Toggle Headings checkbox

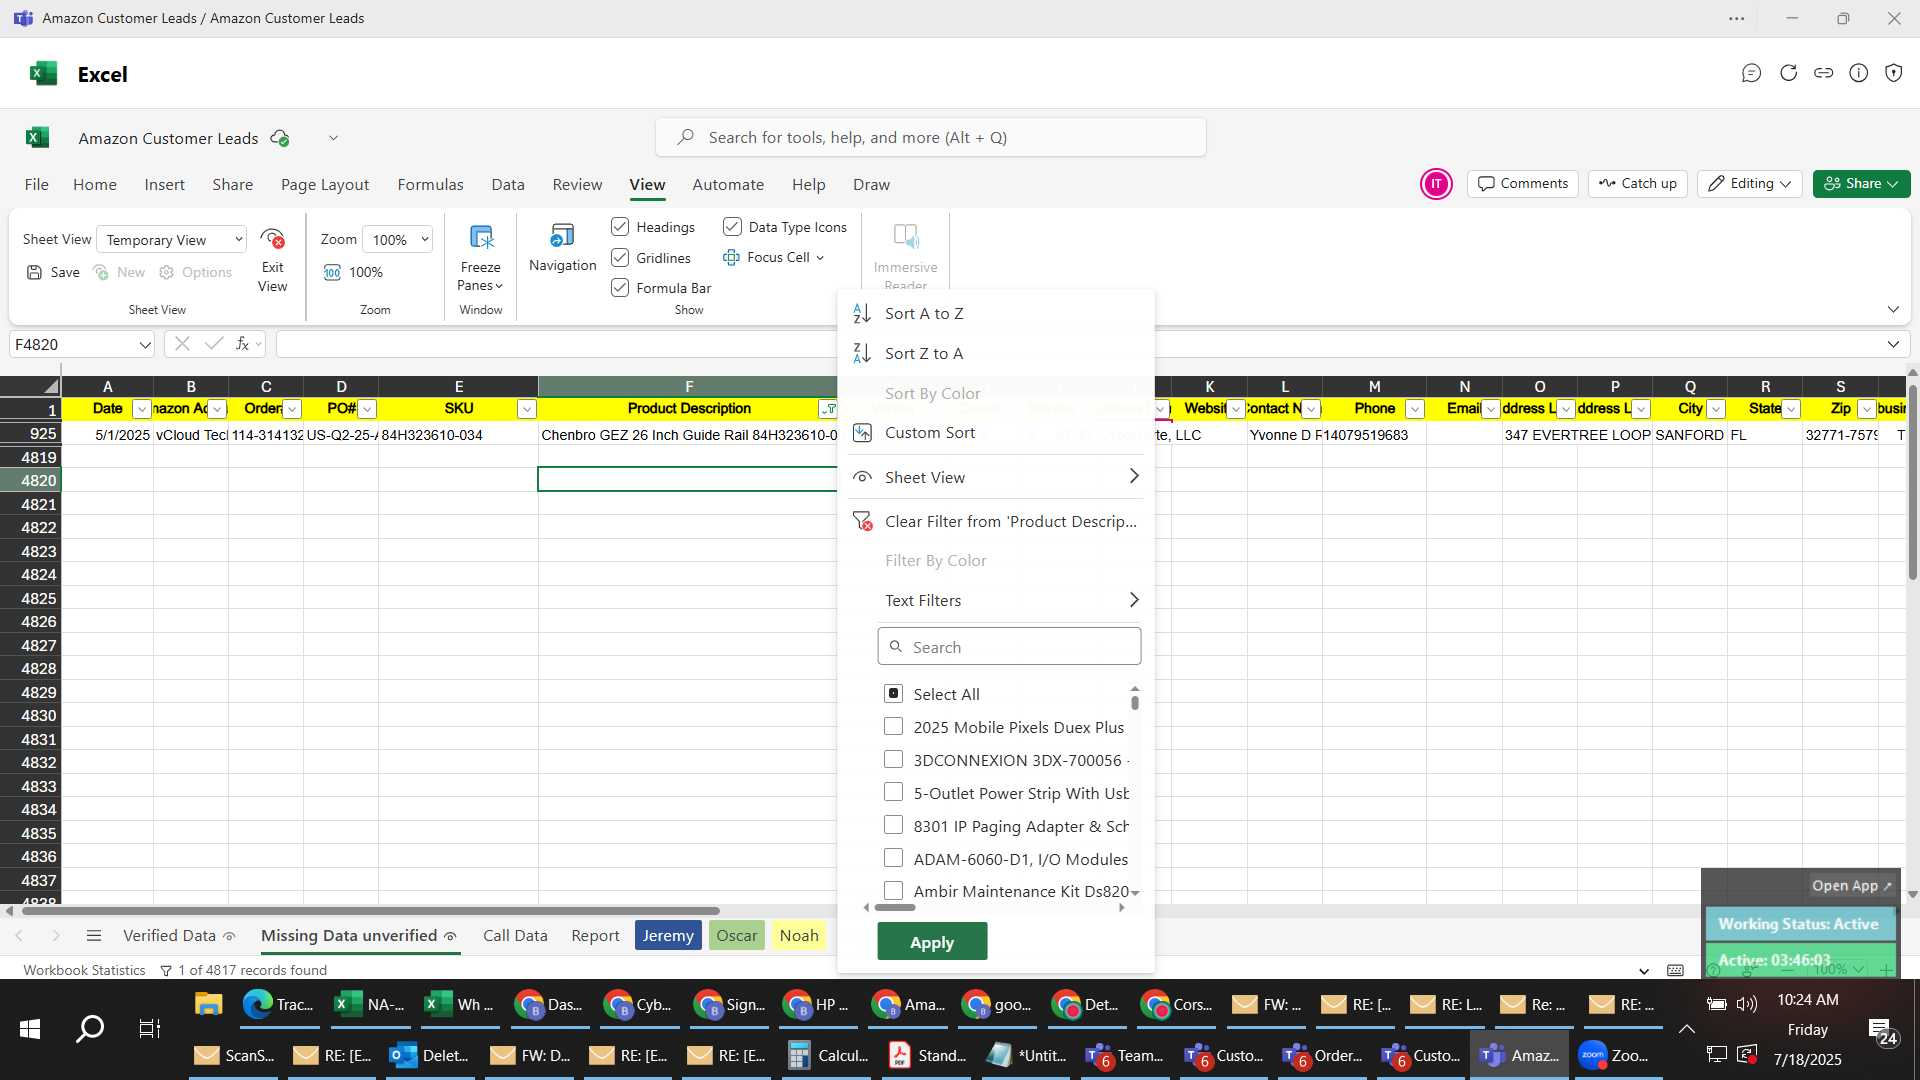click(x=620, y=227)
